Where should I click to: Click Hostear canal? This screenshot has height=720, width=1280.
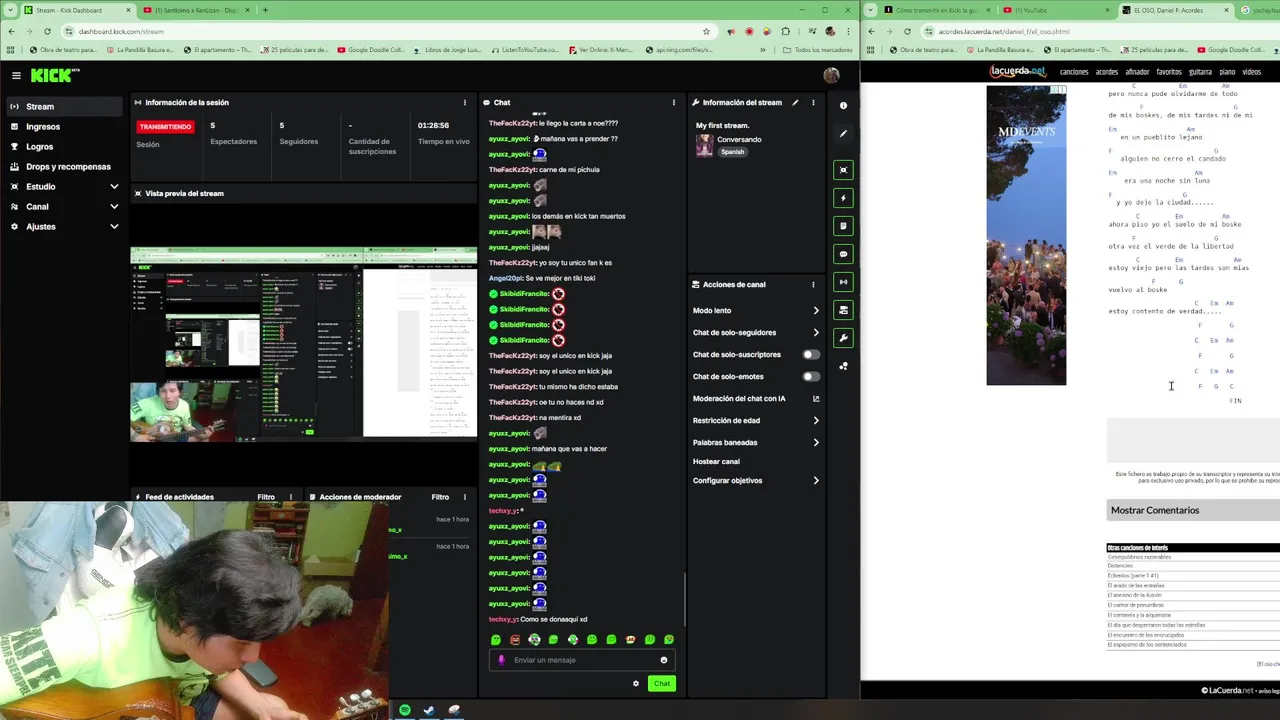[x=716, y=461]
